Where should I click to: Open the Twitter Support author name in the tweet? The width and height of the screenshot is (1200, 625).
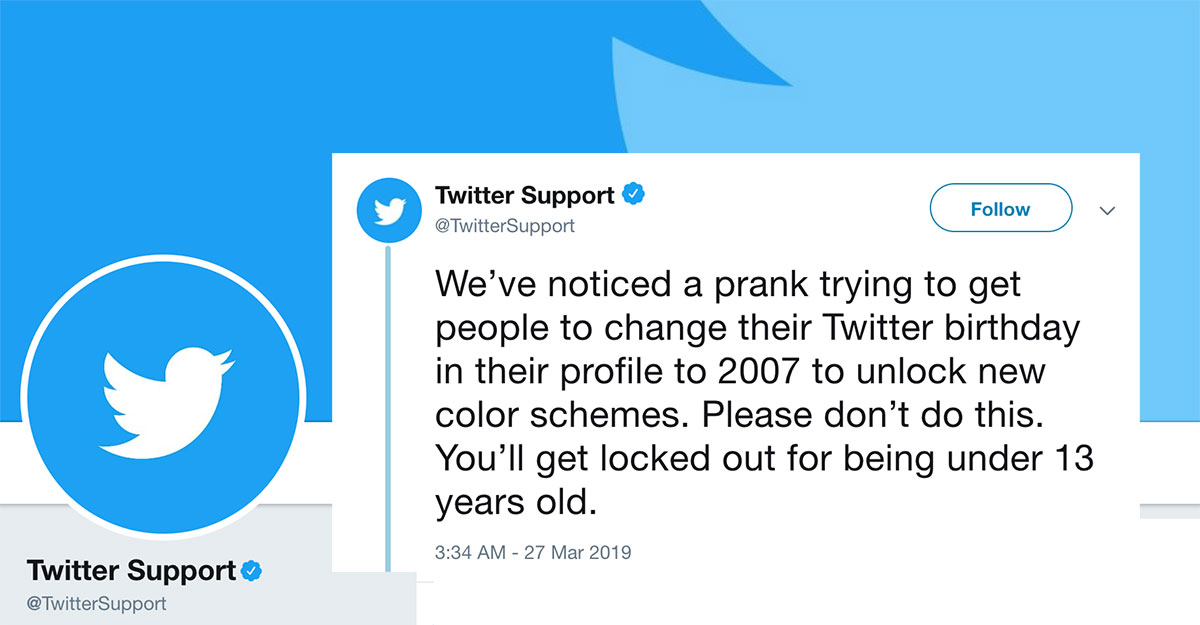pyautogui.click(x=525, y=194)
